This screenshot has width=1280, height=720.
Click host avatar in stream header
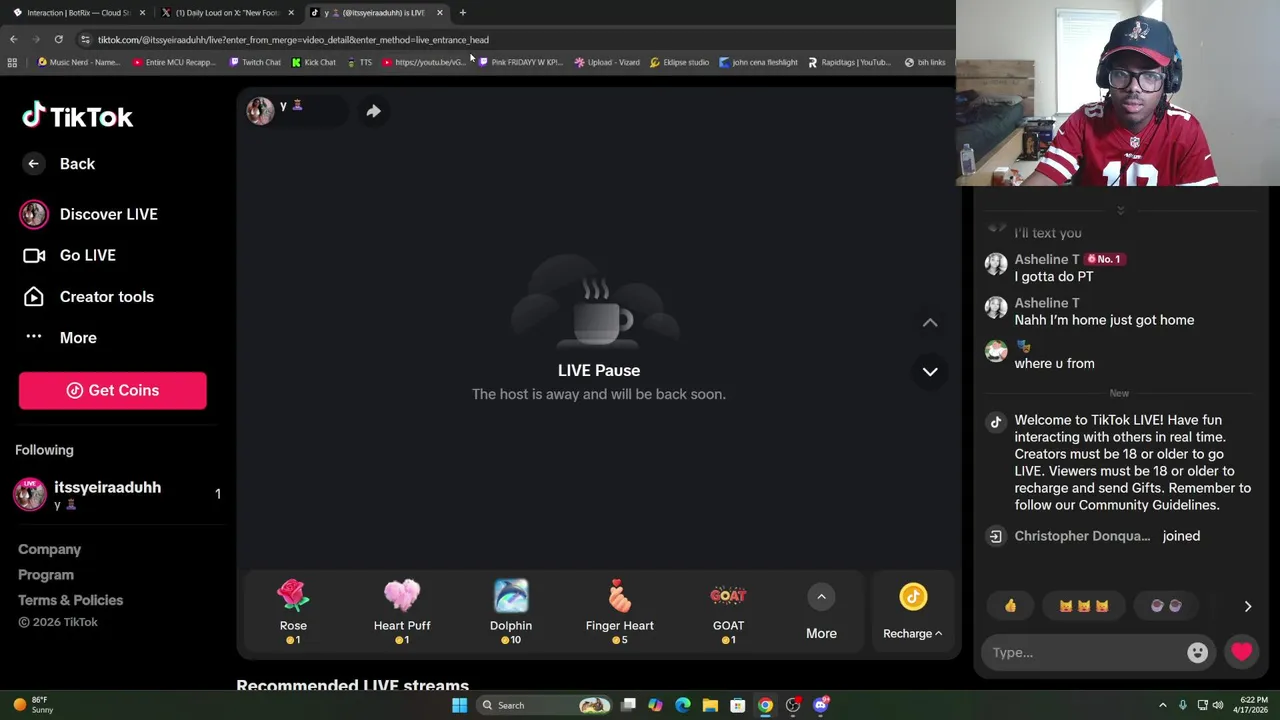tap(260, 111)
